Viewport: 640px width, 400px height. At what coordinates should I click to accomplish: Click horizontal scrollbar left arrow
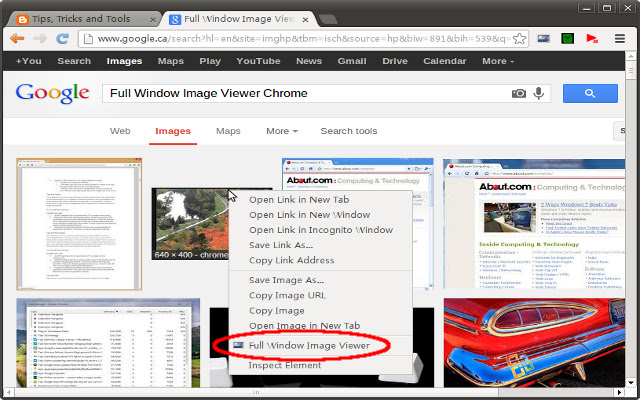(8, 393)
